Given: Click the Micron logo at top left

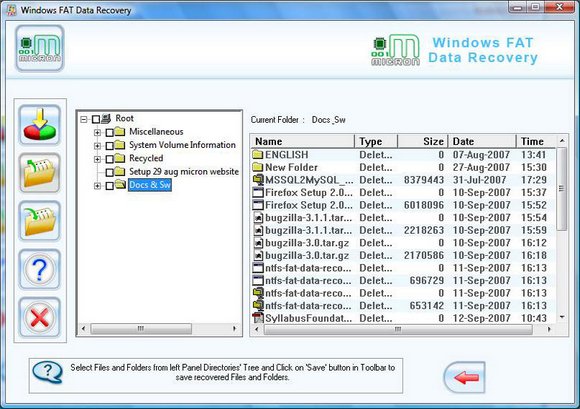Looking at the screenshot, I should point(40,48).
